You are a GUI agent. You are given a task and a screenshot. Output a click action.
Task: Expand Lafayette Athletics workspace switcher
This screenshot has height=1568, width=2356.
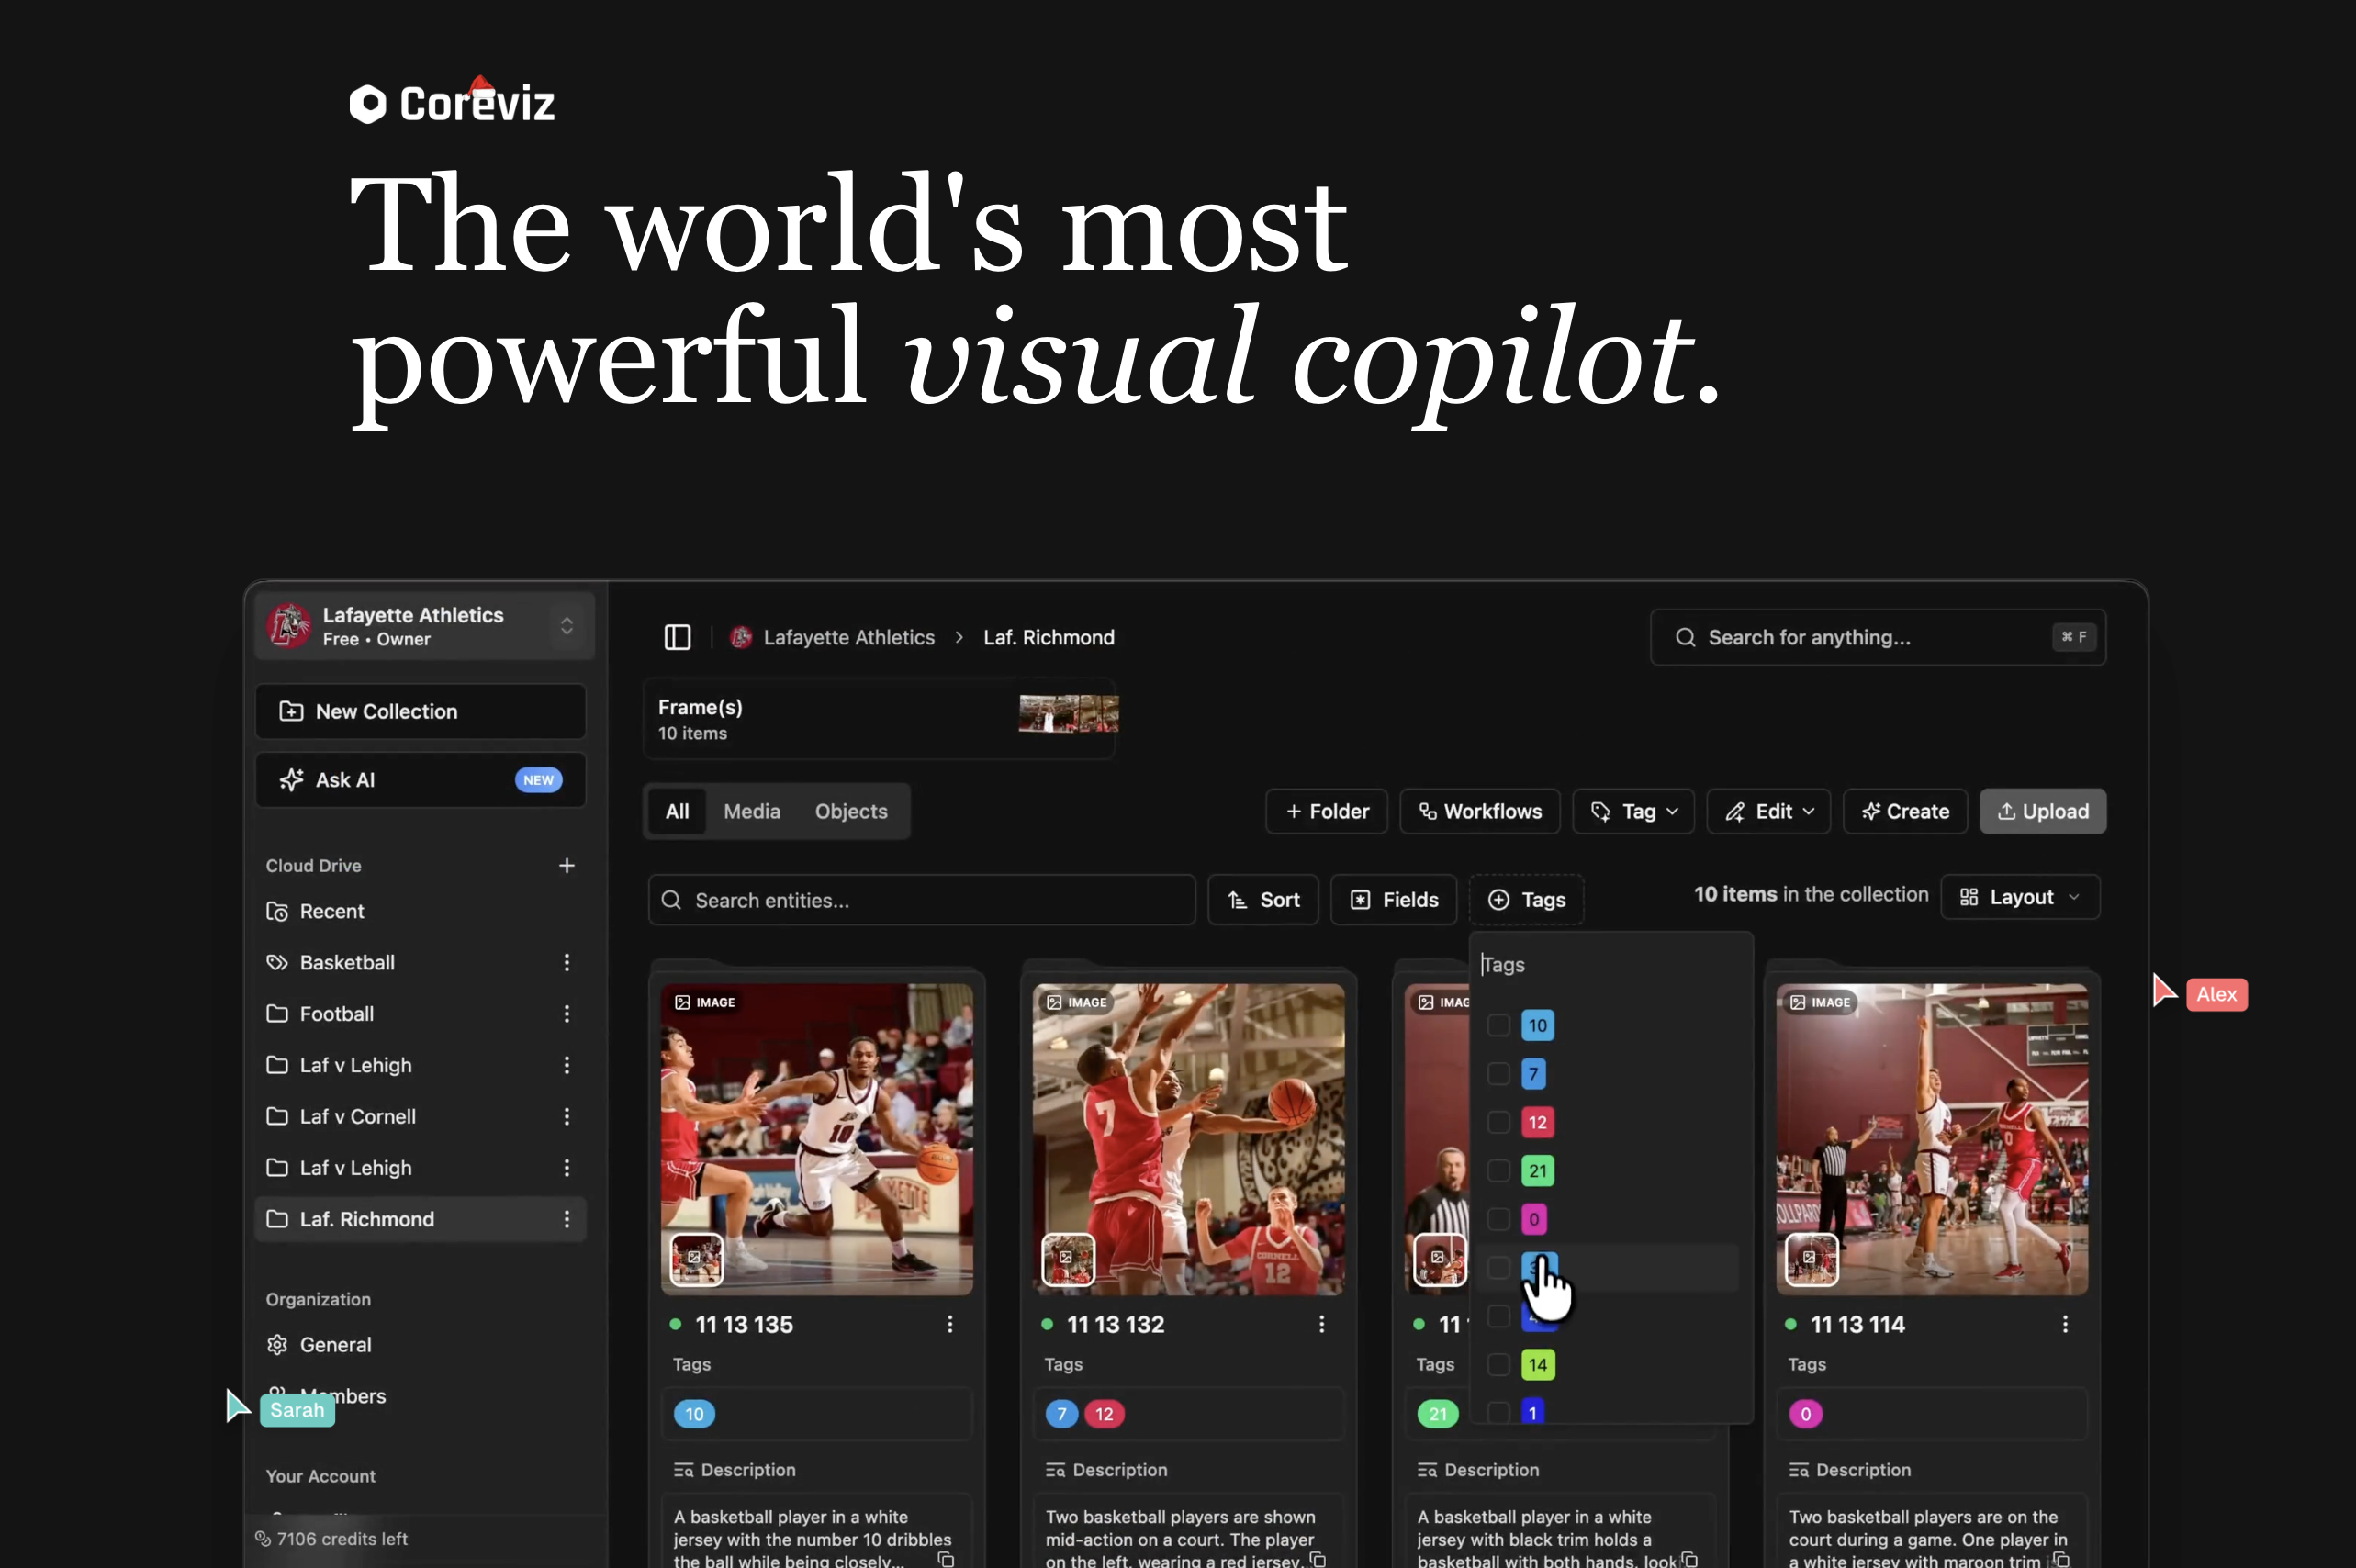566,626
